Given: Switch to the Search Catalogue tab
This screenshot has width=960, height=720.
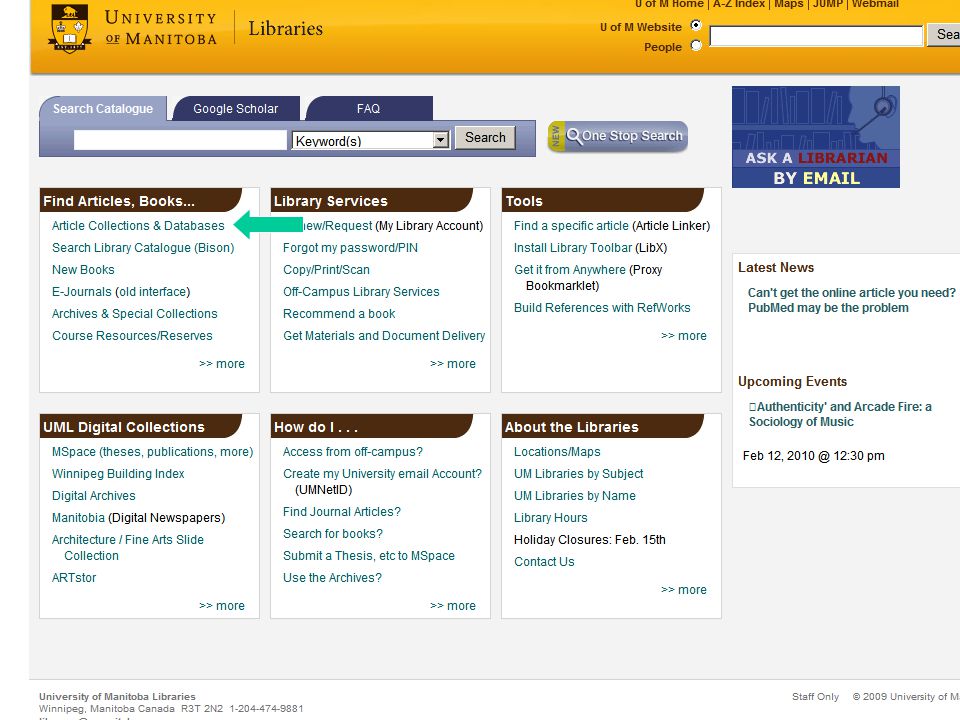Looking at the screenshot, I should 103,108.
